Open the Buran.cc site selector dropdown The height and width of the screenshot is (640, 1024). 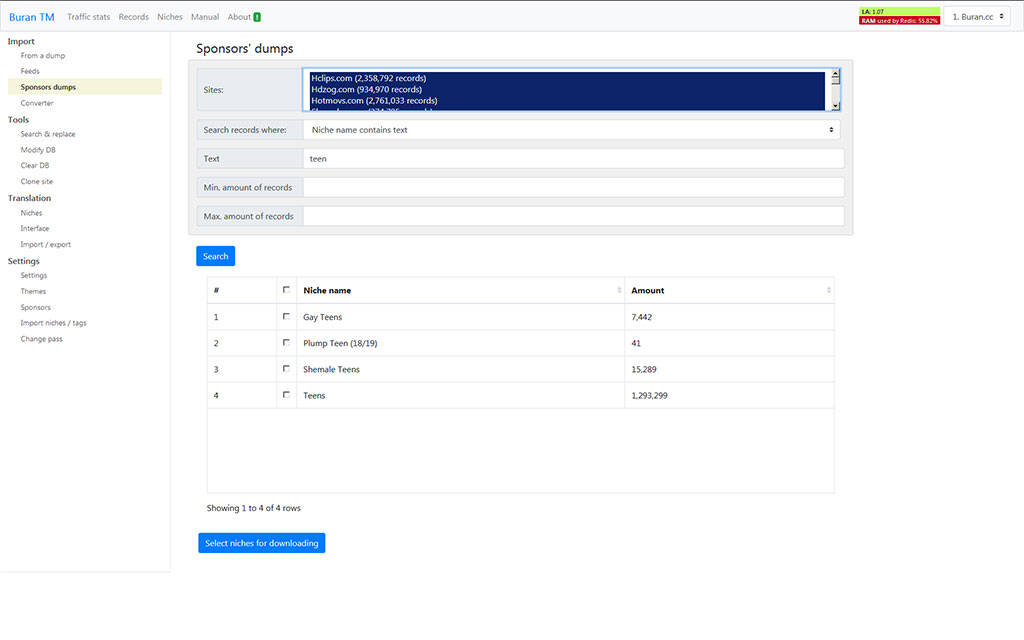pyautogui.click(x=977, y=17)
